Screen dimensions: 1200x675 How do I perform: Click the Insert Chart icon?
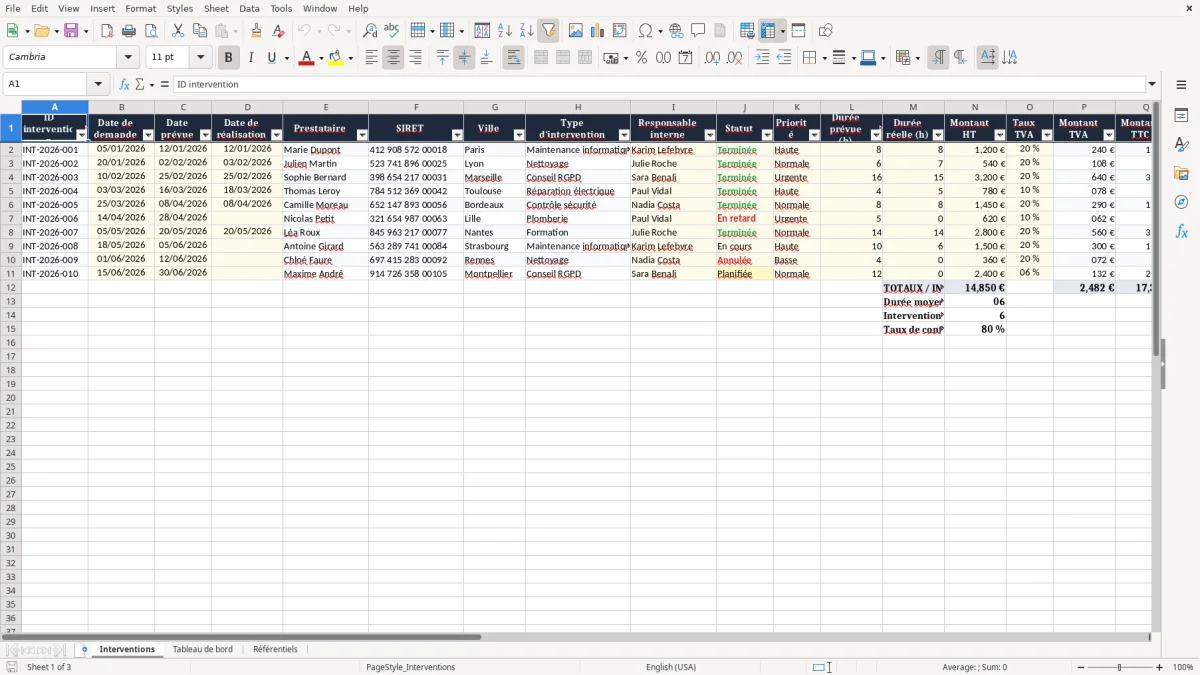(x=598, y=31)
